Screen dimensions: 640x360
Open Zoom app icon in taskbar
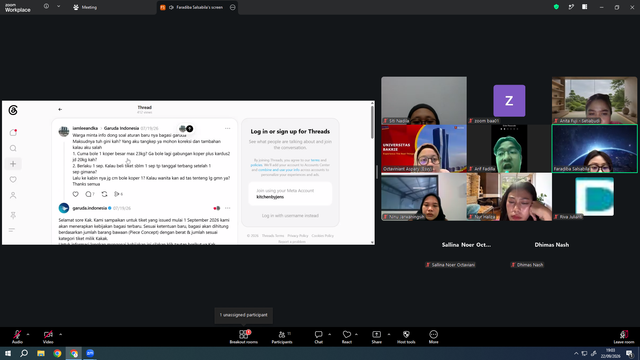tap(90, 353)
